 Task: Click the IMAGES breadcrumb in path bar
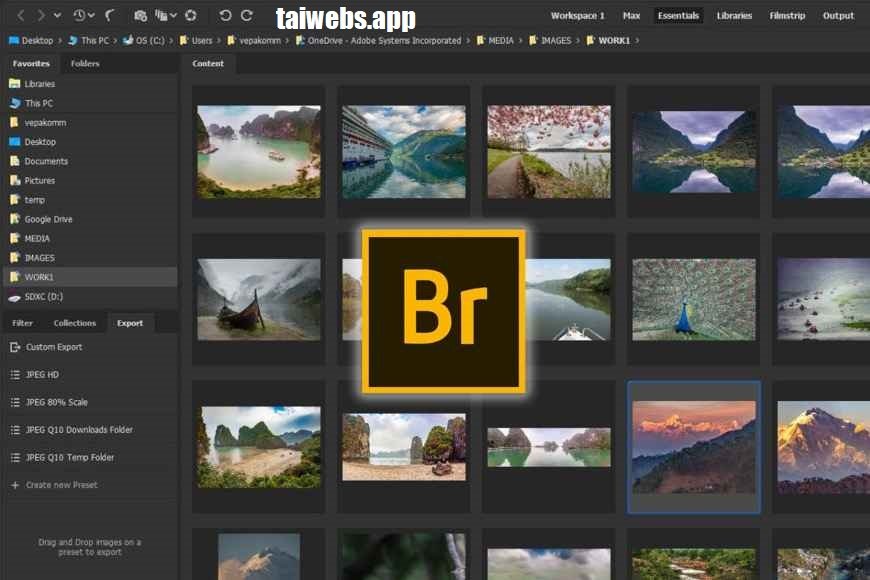click(550, 41)
